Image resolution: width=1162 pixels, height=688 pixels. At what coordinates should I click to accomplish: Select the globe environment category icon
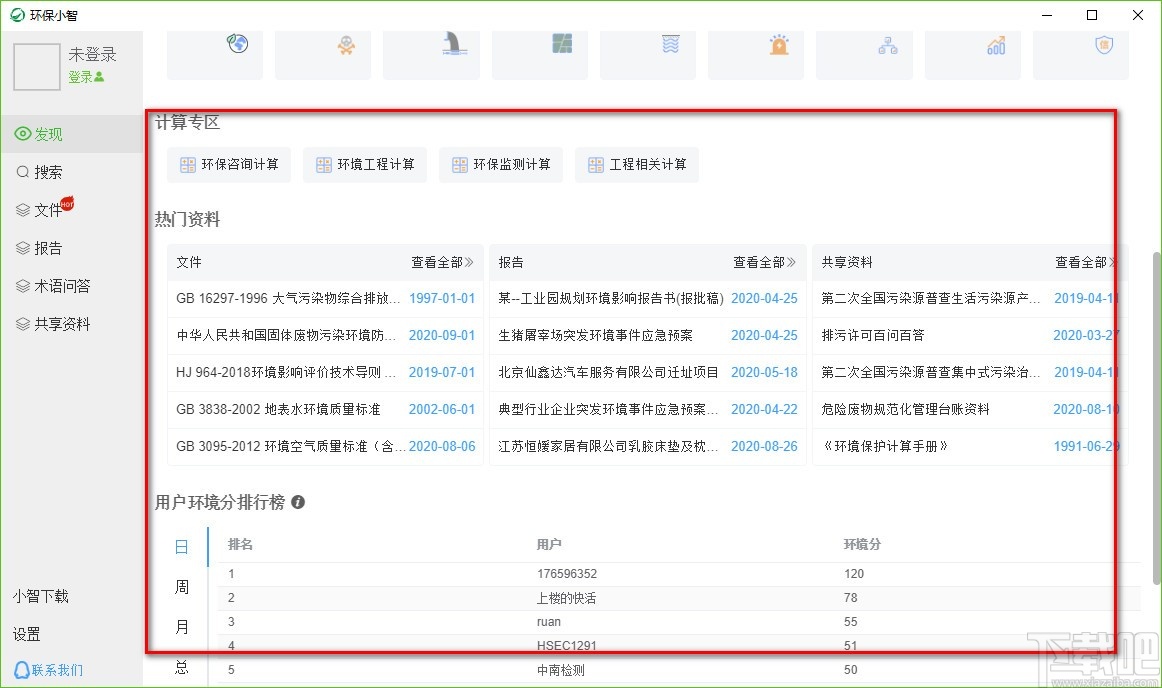click(236, 44)
